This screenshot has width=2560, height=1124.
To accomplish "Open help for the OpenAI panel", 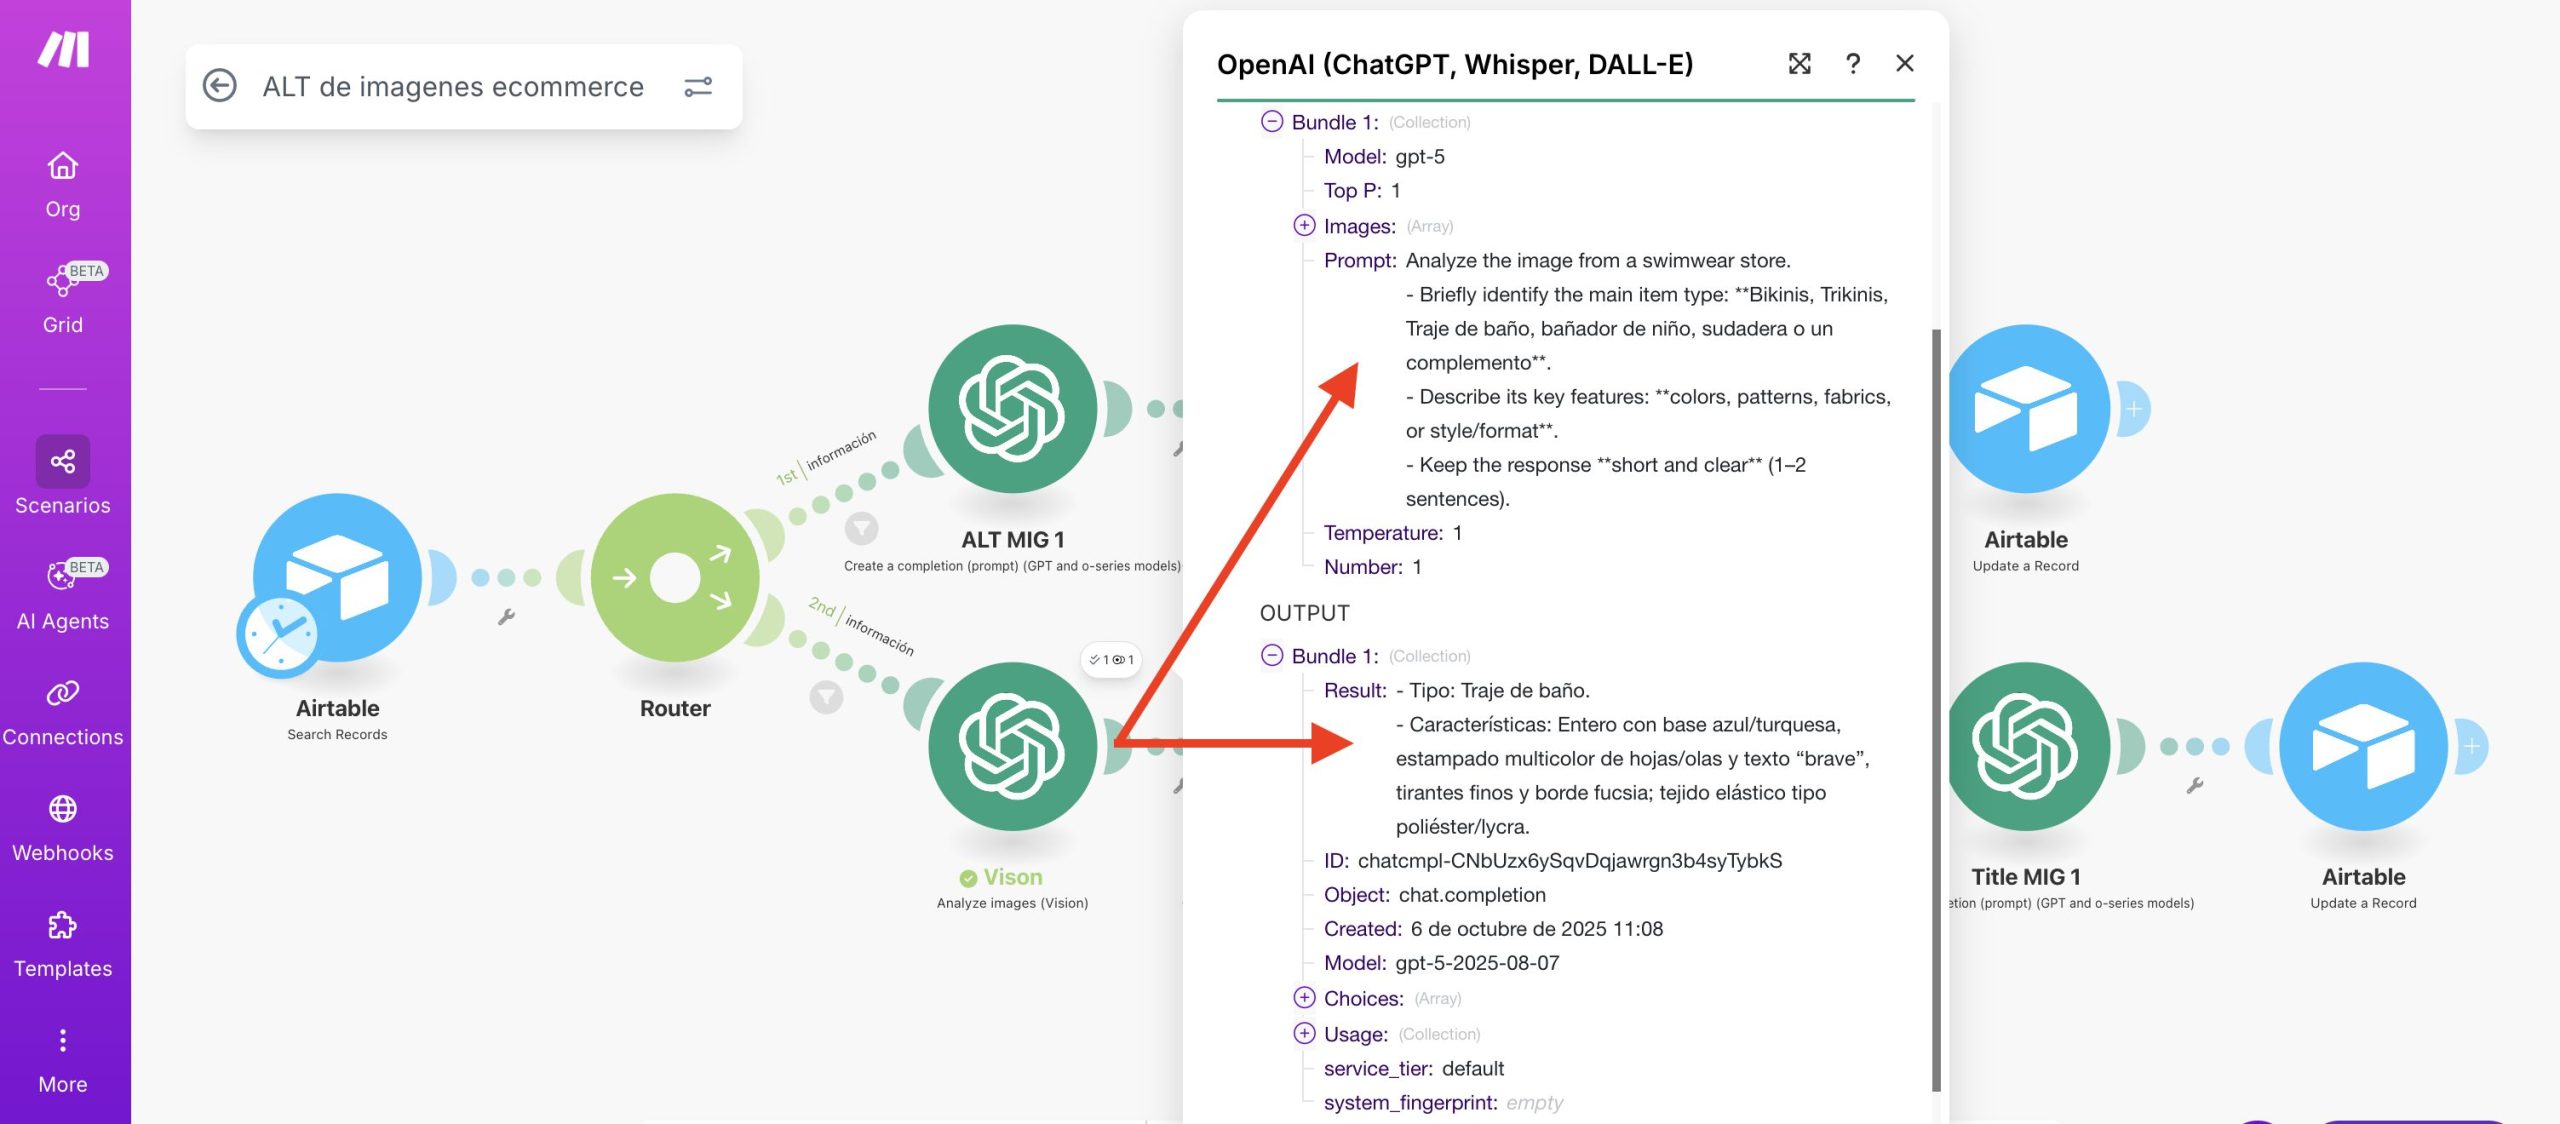I will [1852, 64].
